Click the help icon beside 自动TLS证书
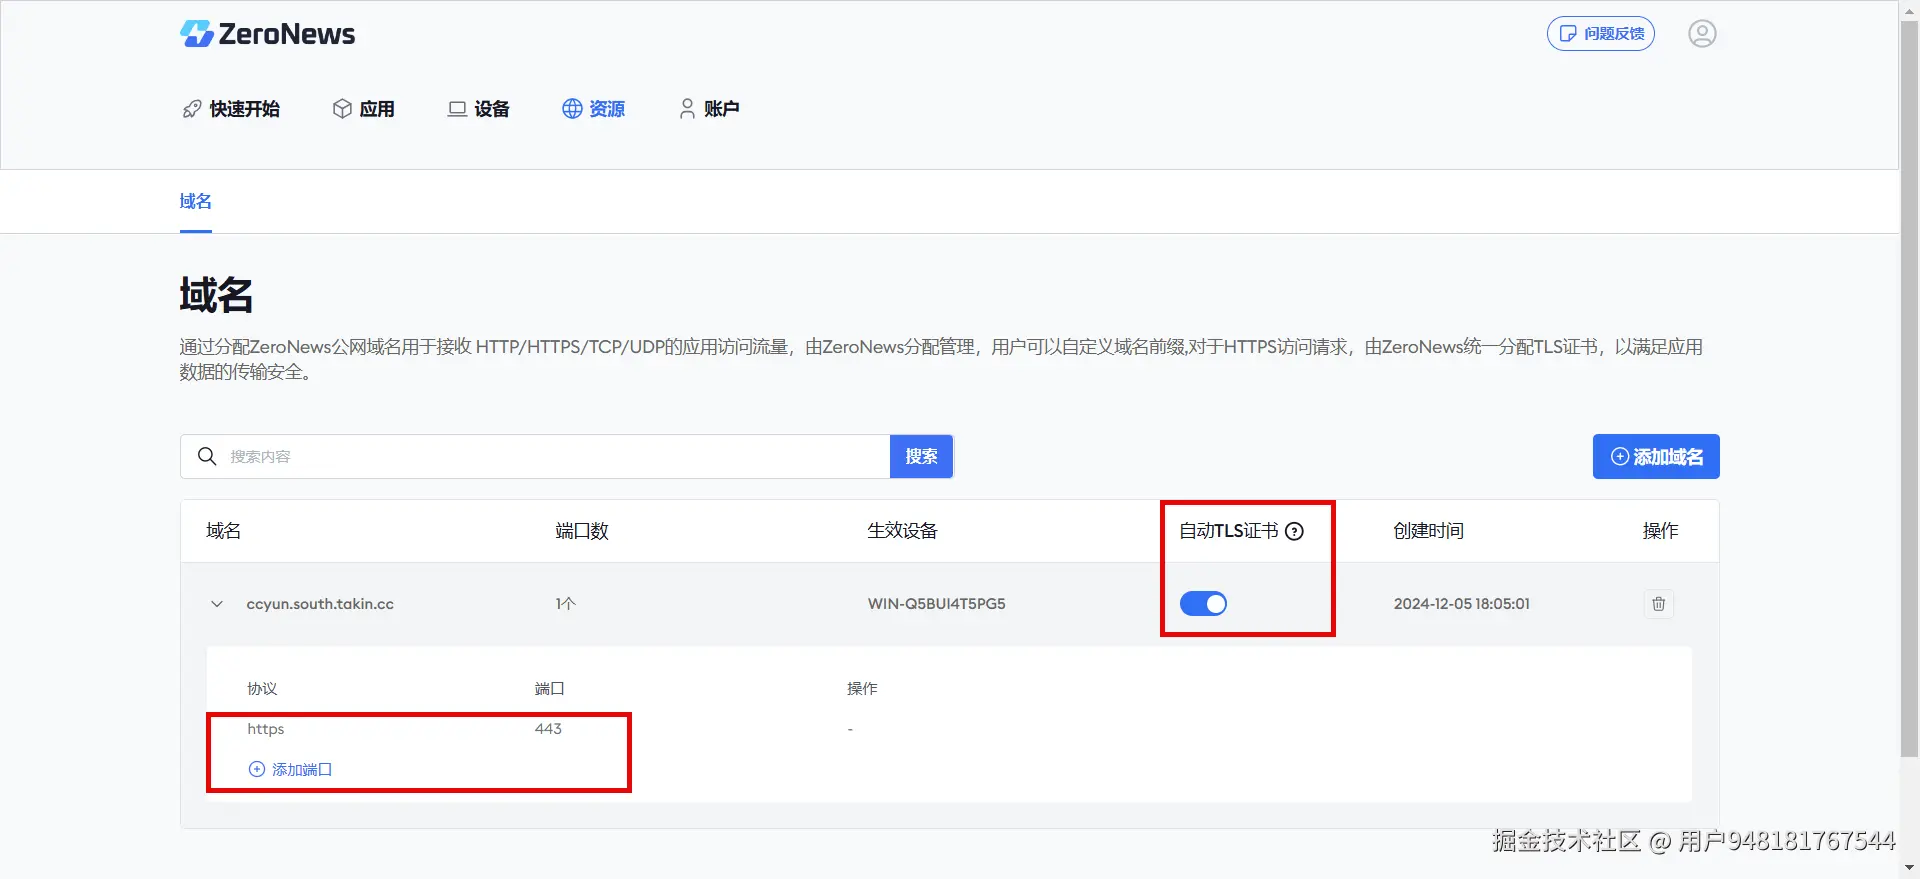The image size is (1920, 879). (x=1294, y=531)
